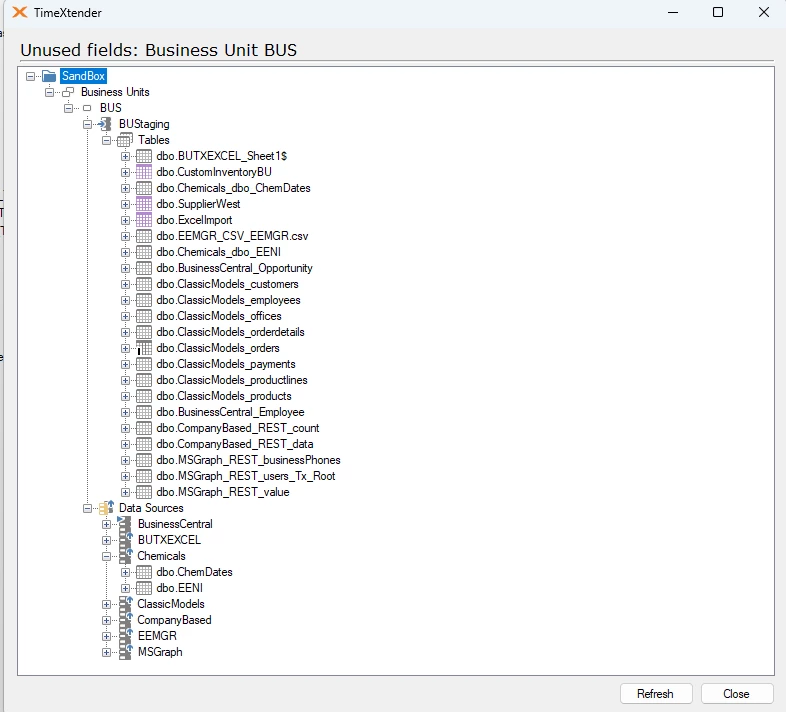Click the purple icon beside dbo.ExcelImport
Image resolution: width=786 pixels, height=712 pixels.
pyautogui.click(x=144, y=220)
